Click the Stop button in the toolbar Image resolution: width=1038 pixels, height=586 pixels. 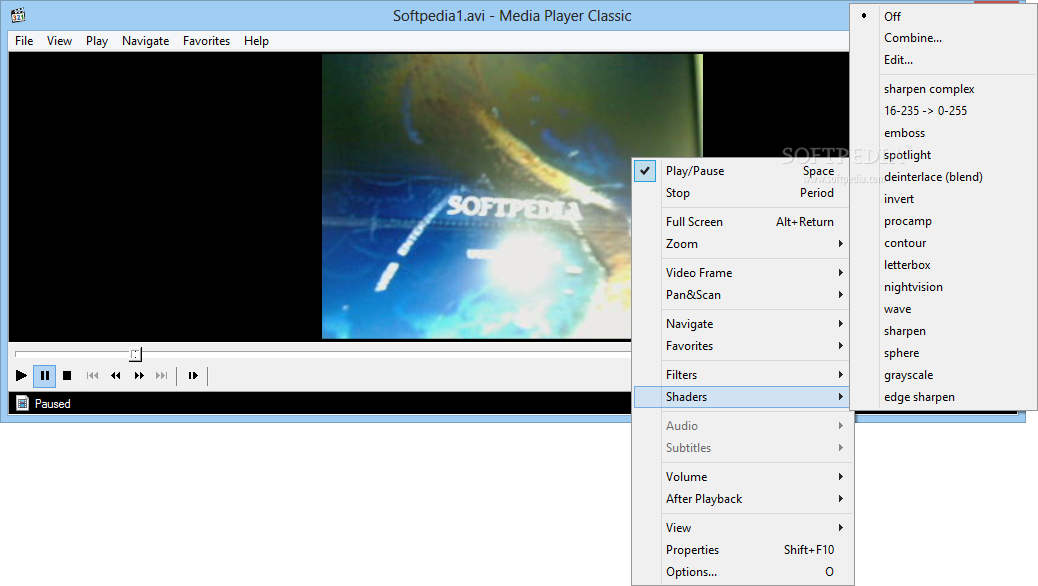[x=67, y=375]
